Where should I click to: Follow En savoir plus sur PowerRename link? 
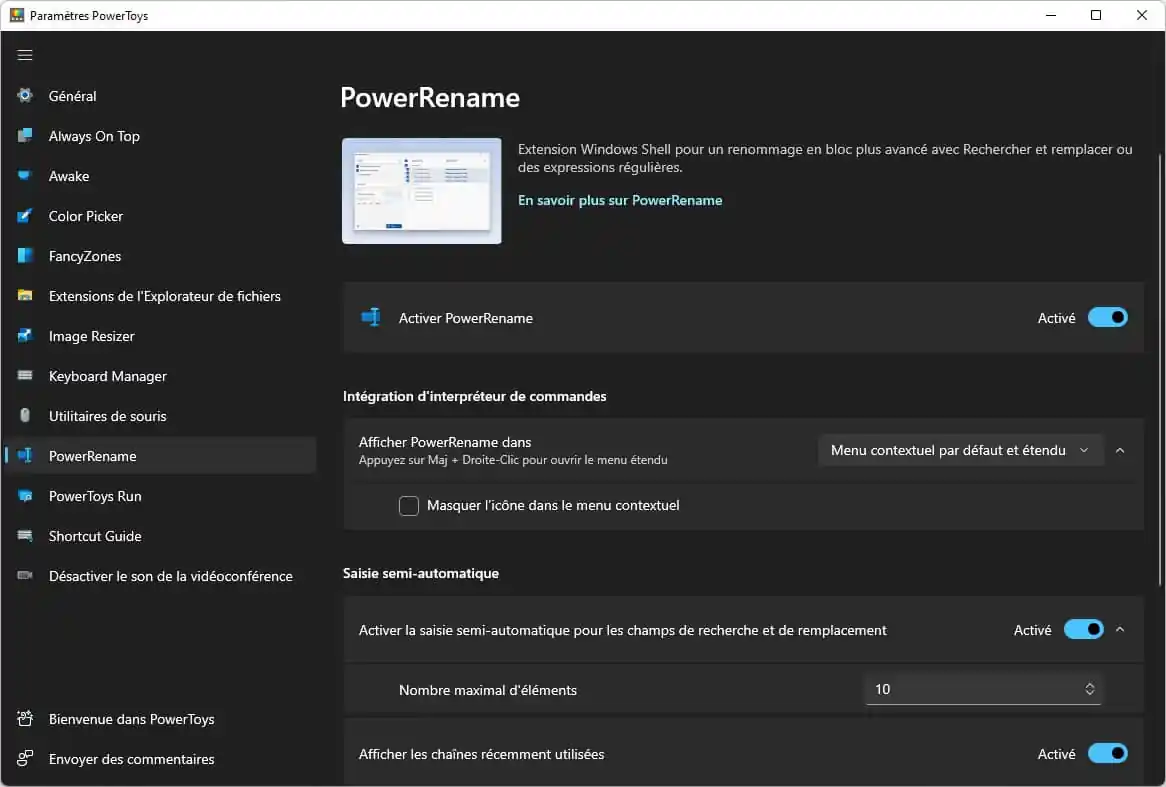click(619, 200)
